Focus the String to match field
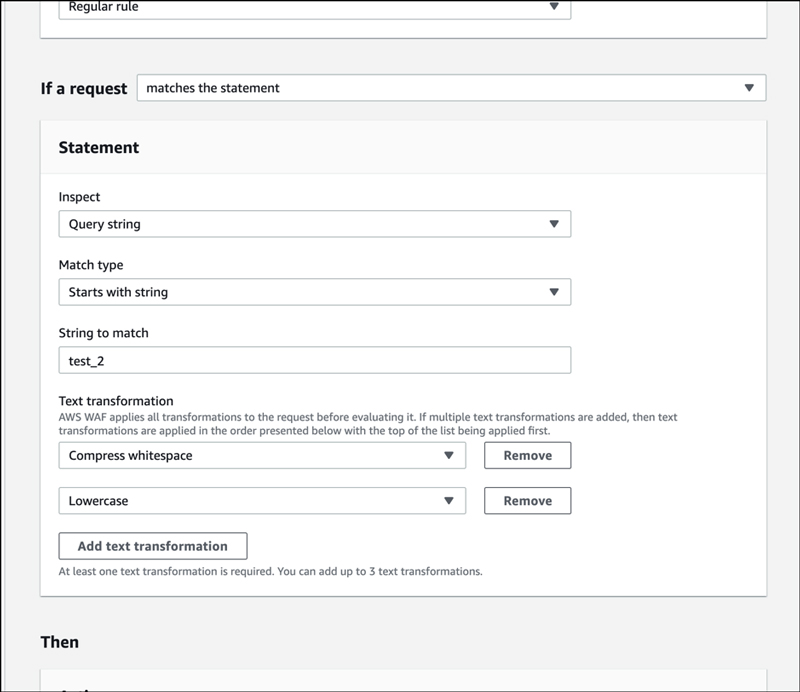 click(314, 360)
